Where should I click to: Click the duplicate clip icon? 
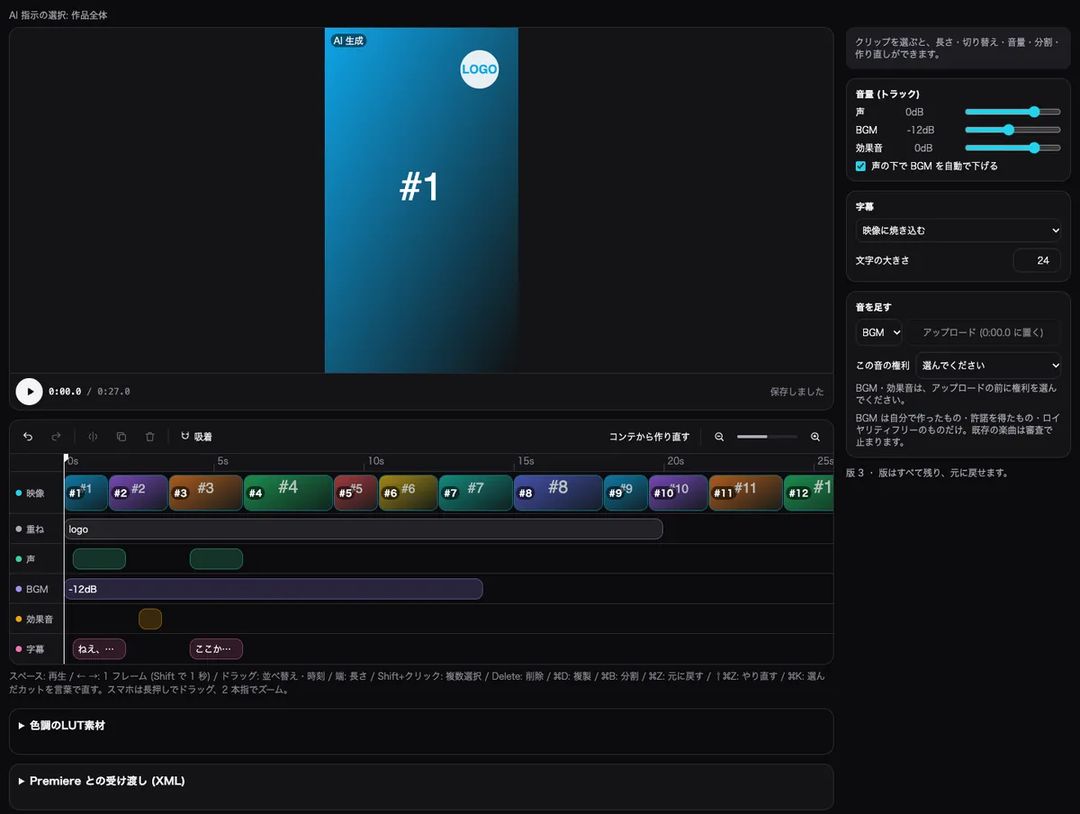[x=121, y=437]
